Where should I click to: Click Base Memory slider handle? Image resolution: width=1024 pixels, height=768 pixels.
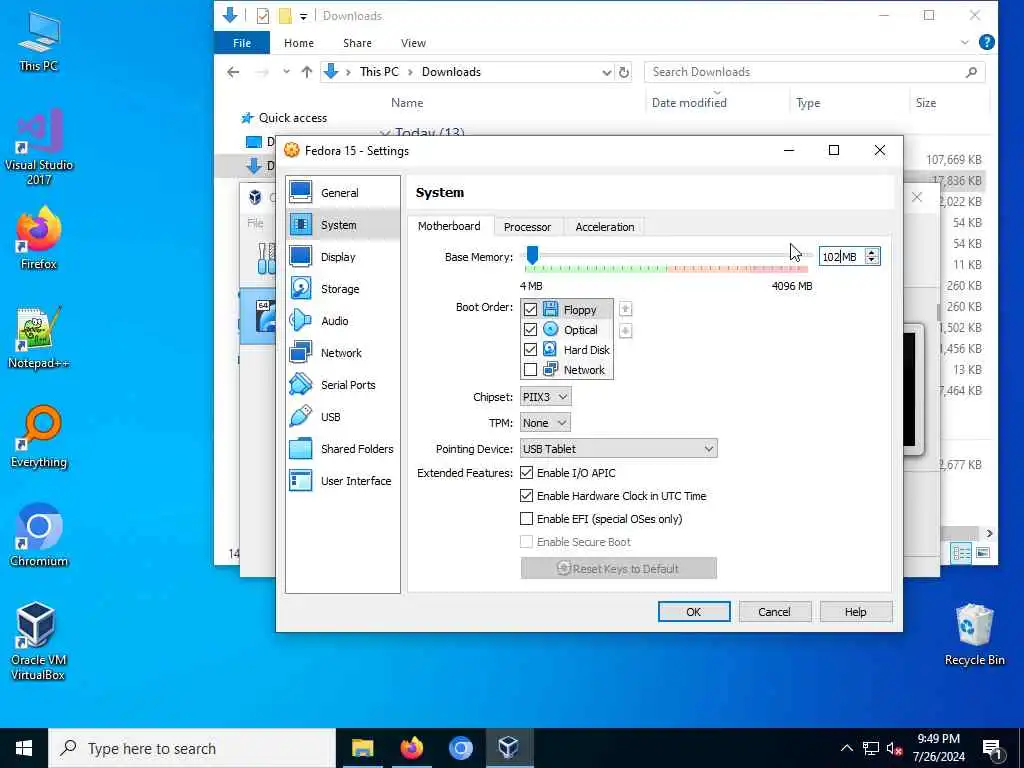pos(533,255)
